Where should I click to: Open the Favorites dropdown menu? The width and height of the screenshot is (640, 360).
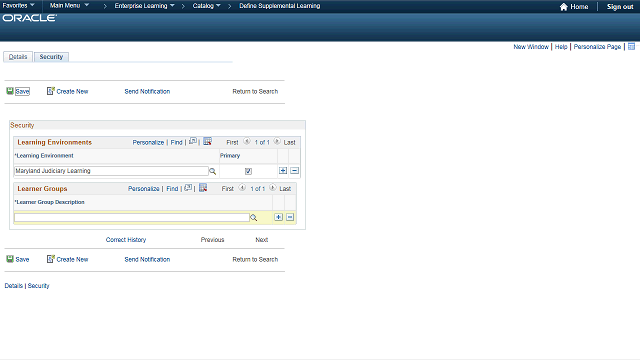pos(18,5)
